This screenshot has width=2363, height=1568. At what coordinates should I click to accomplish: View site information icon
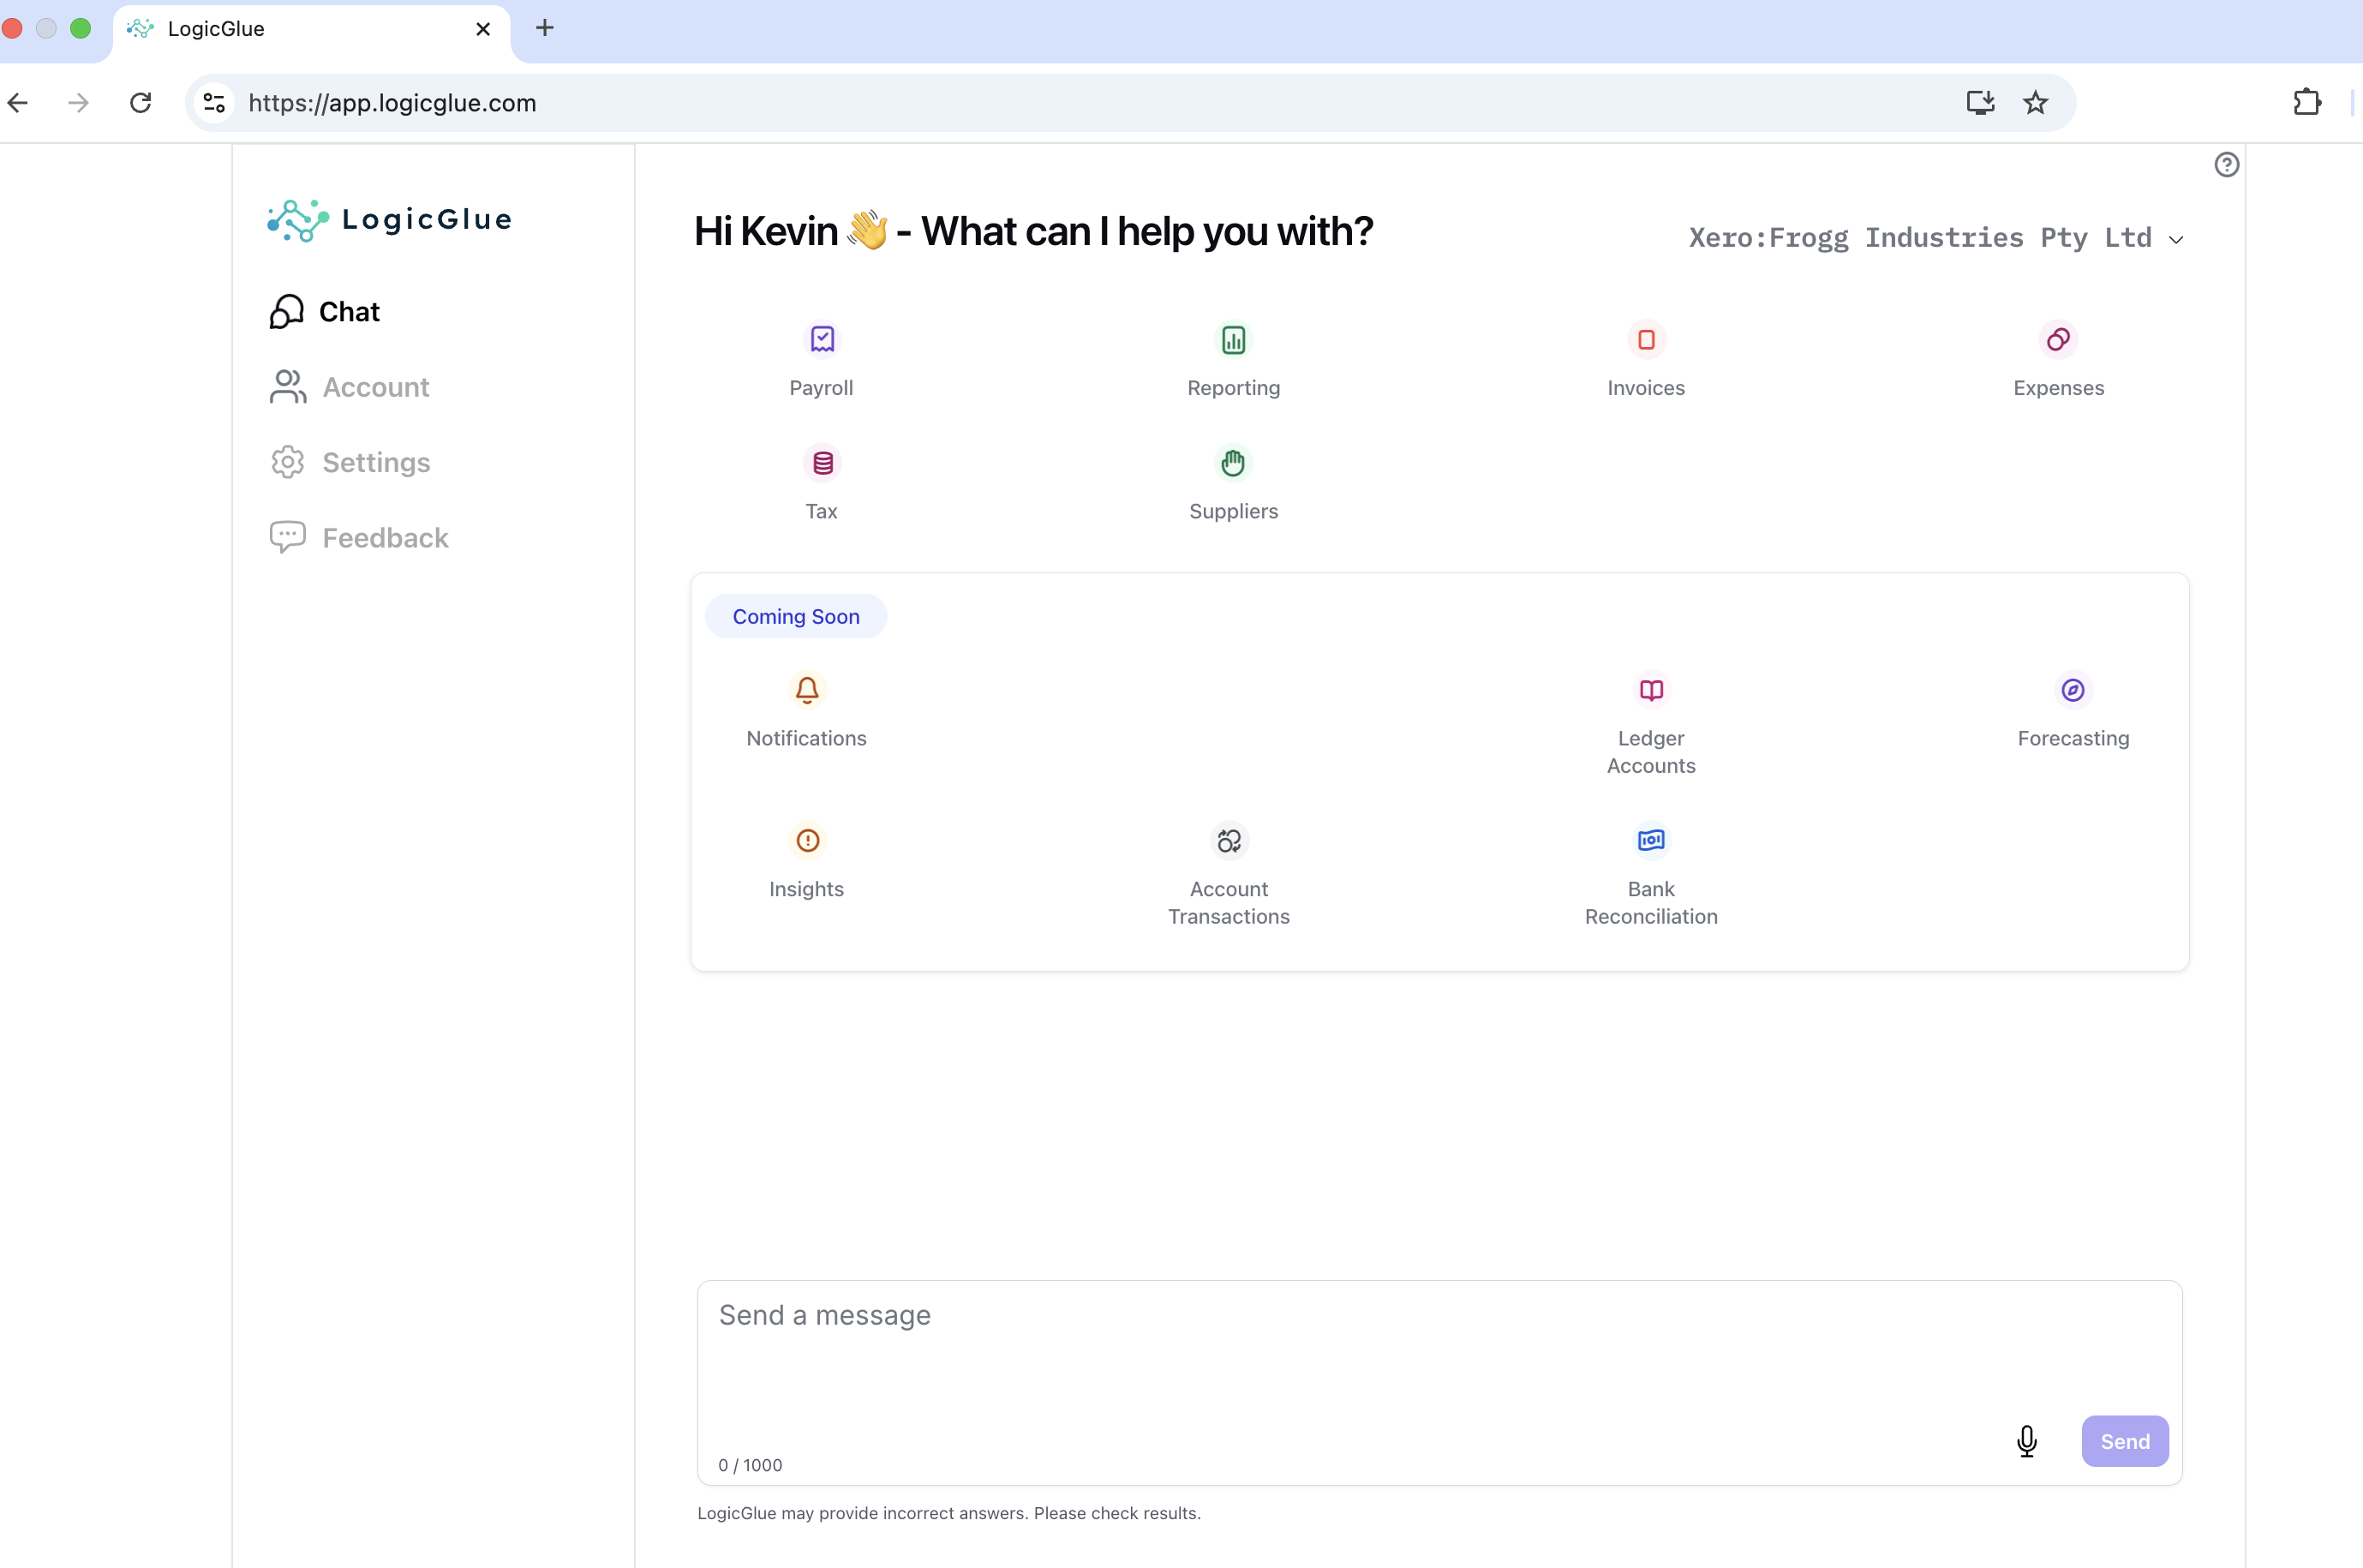tap(214, 103)
